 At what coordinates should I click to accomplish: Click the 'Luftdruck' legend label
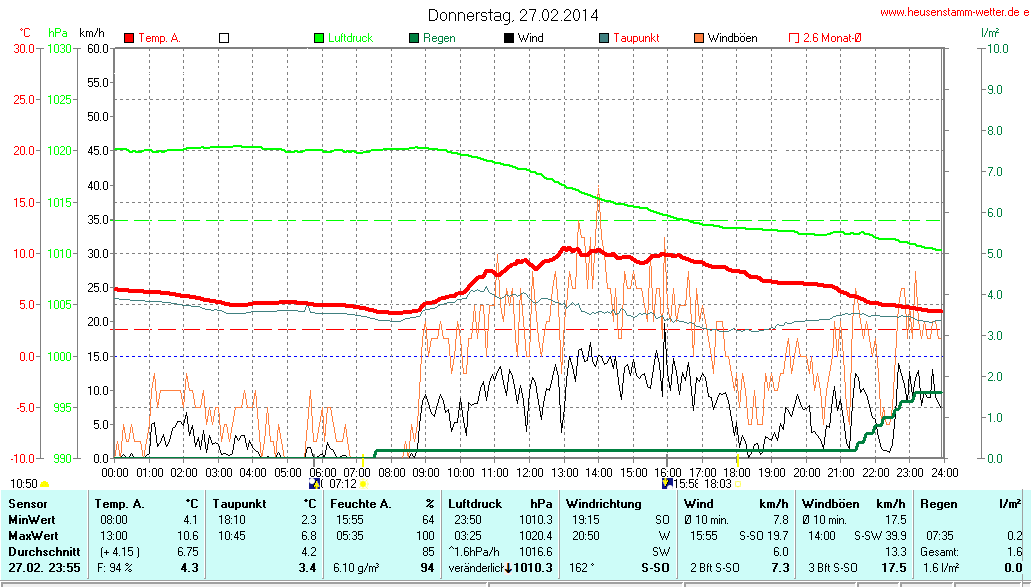click(x=351, y=38)
